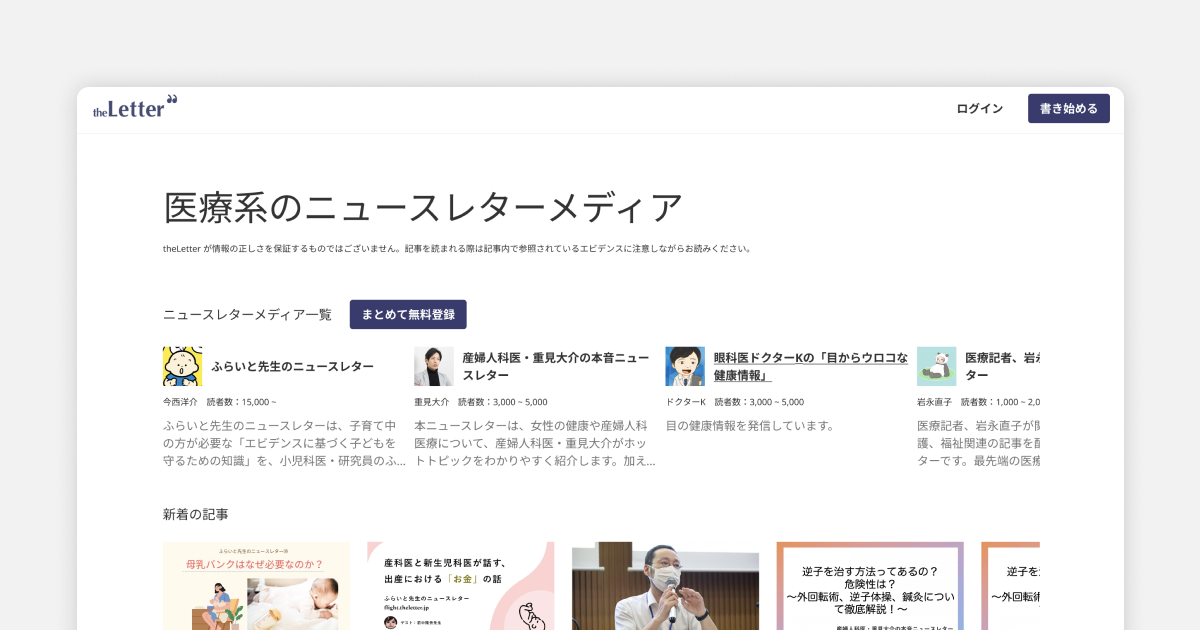Click the 医療系のニュースレターメディア headline
The height and width of the screenshot is (630, 1200).
[x=424, y=207]
